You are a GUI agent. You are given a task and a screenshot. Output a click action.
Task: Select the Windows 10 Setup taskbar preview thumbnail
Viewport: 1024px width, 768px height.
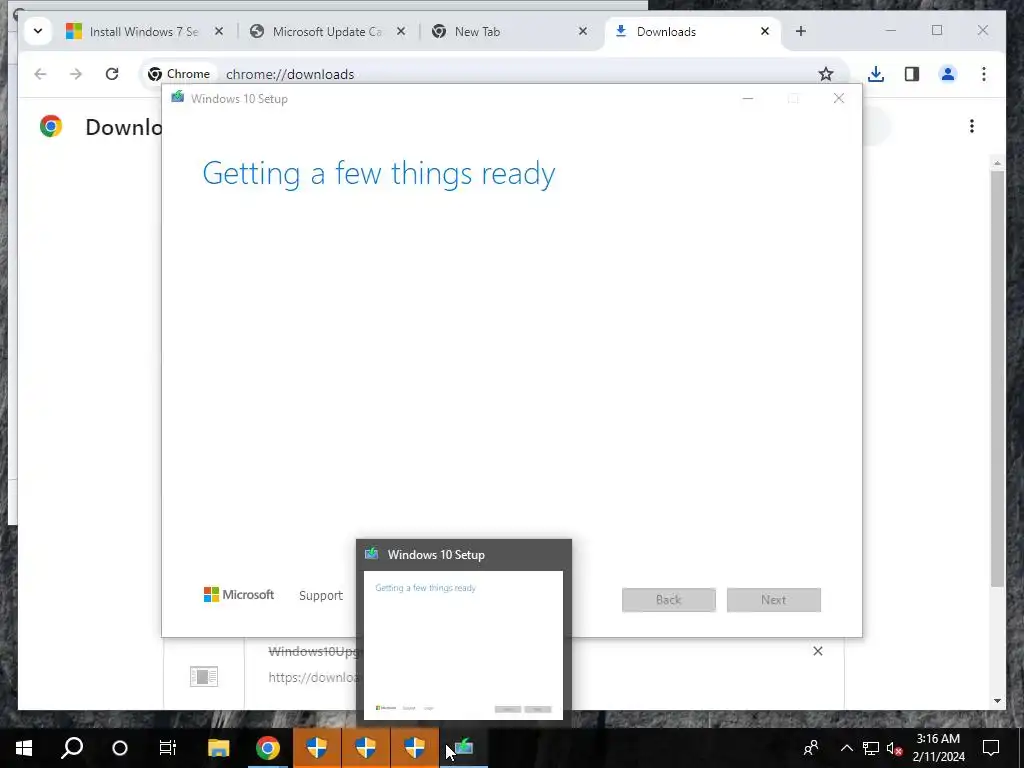click(x=463, y=645)
